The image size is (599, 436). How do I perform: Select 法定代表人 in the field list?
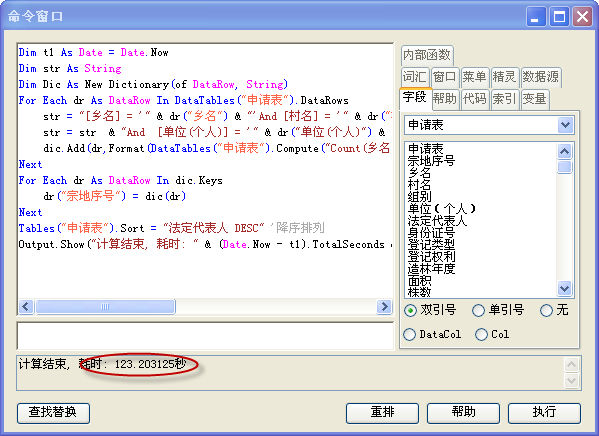click(x=437, y=221)
